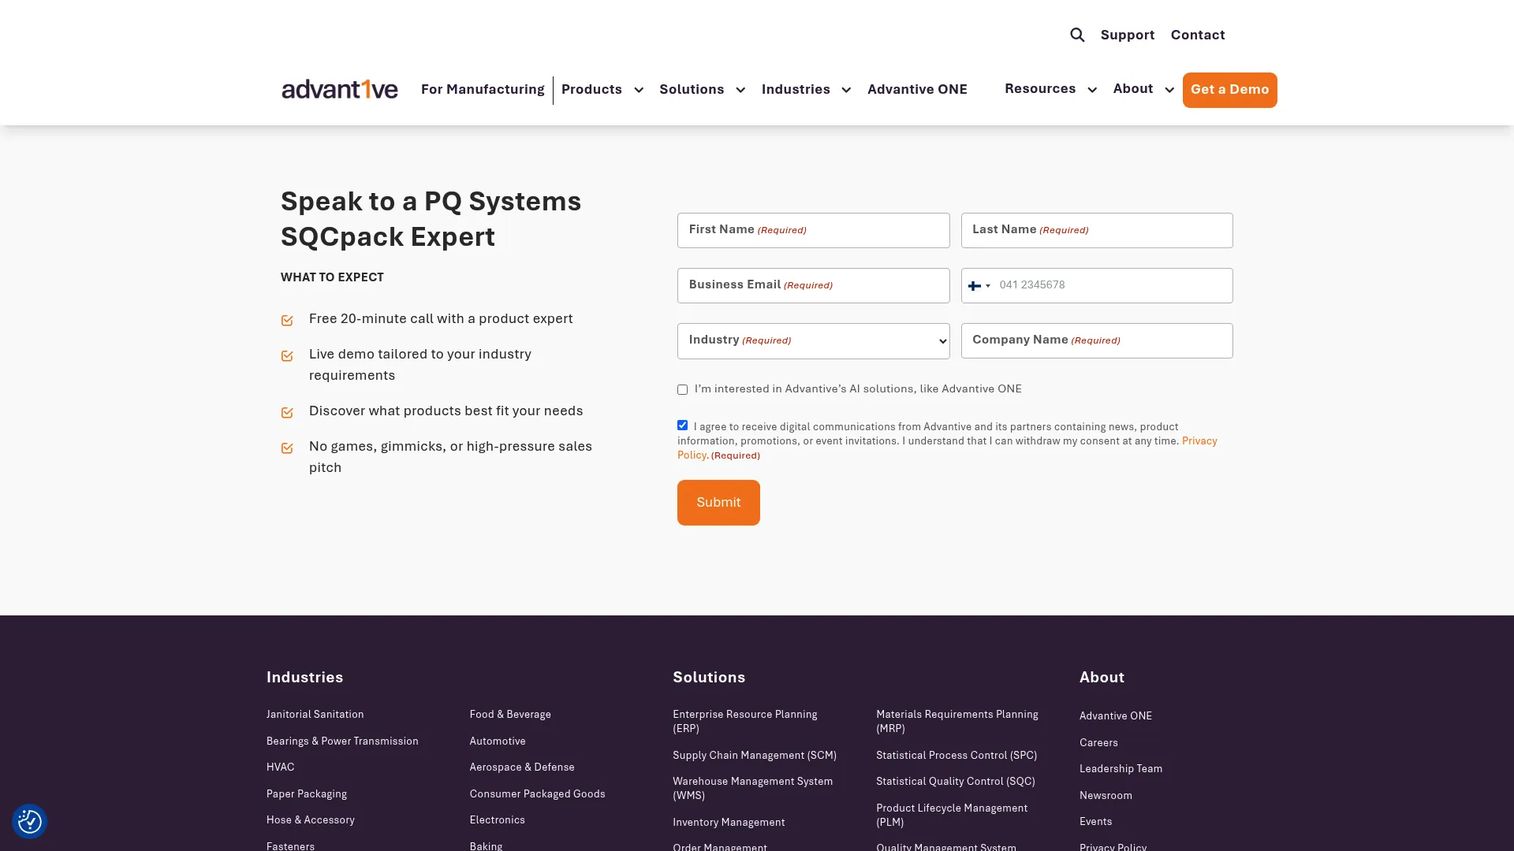This screenshot has height=851, width=1514.
Task: Open Materials Requirements Planning (MRP) link
Action: click(957, 722)
